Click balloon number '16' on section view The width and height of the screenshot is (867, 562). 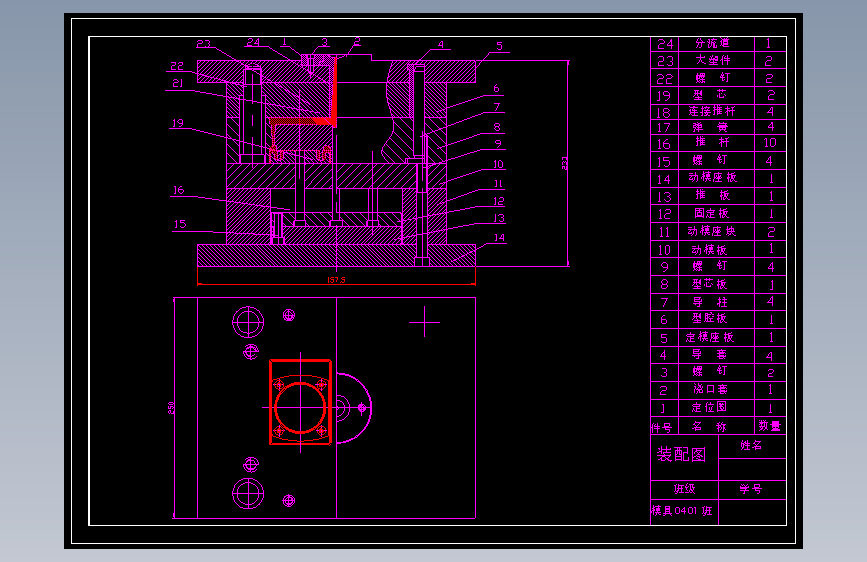[x=178, y=190]
